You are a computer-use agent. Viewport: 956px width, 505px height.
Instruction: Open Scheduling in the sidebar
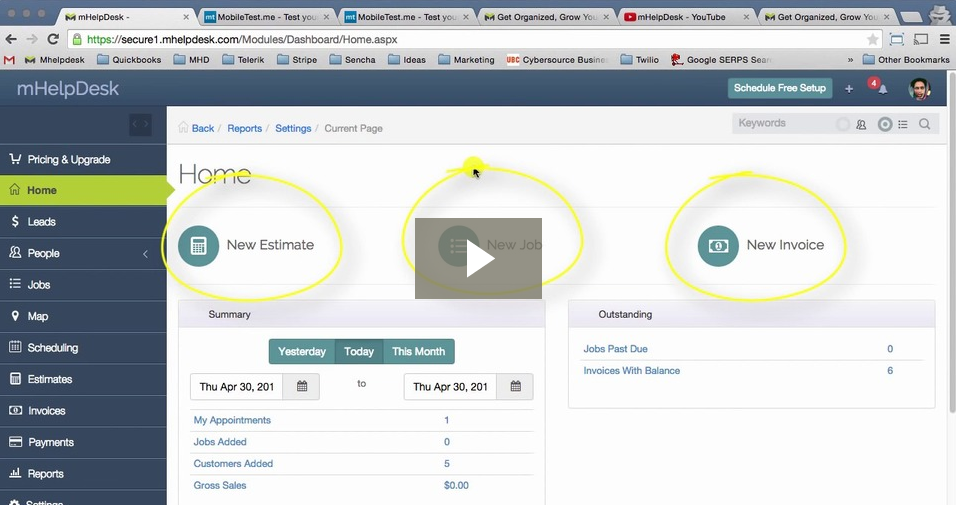coord(83,348)
